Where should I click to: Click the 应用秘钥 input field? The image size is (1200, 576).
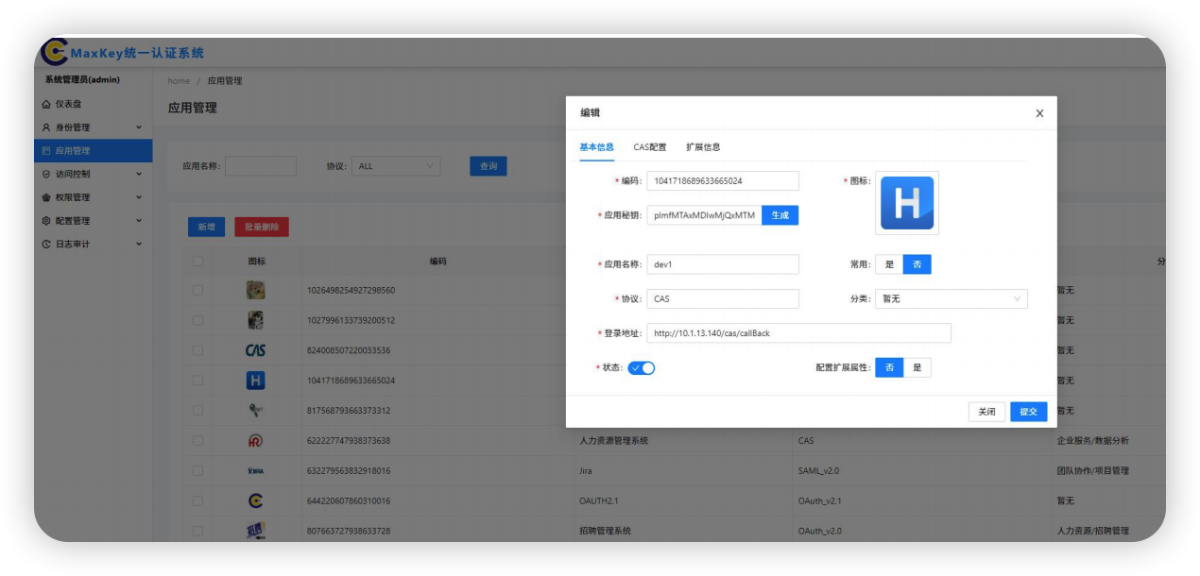coord(704,215)
